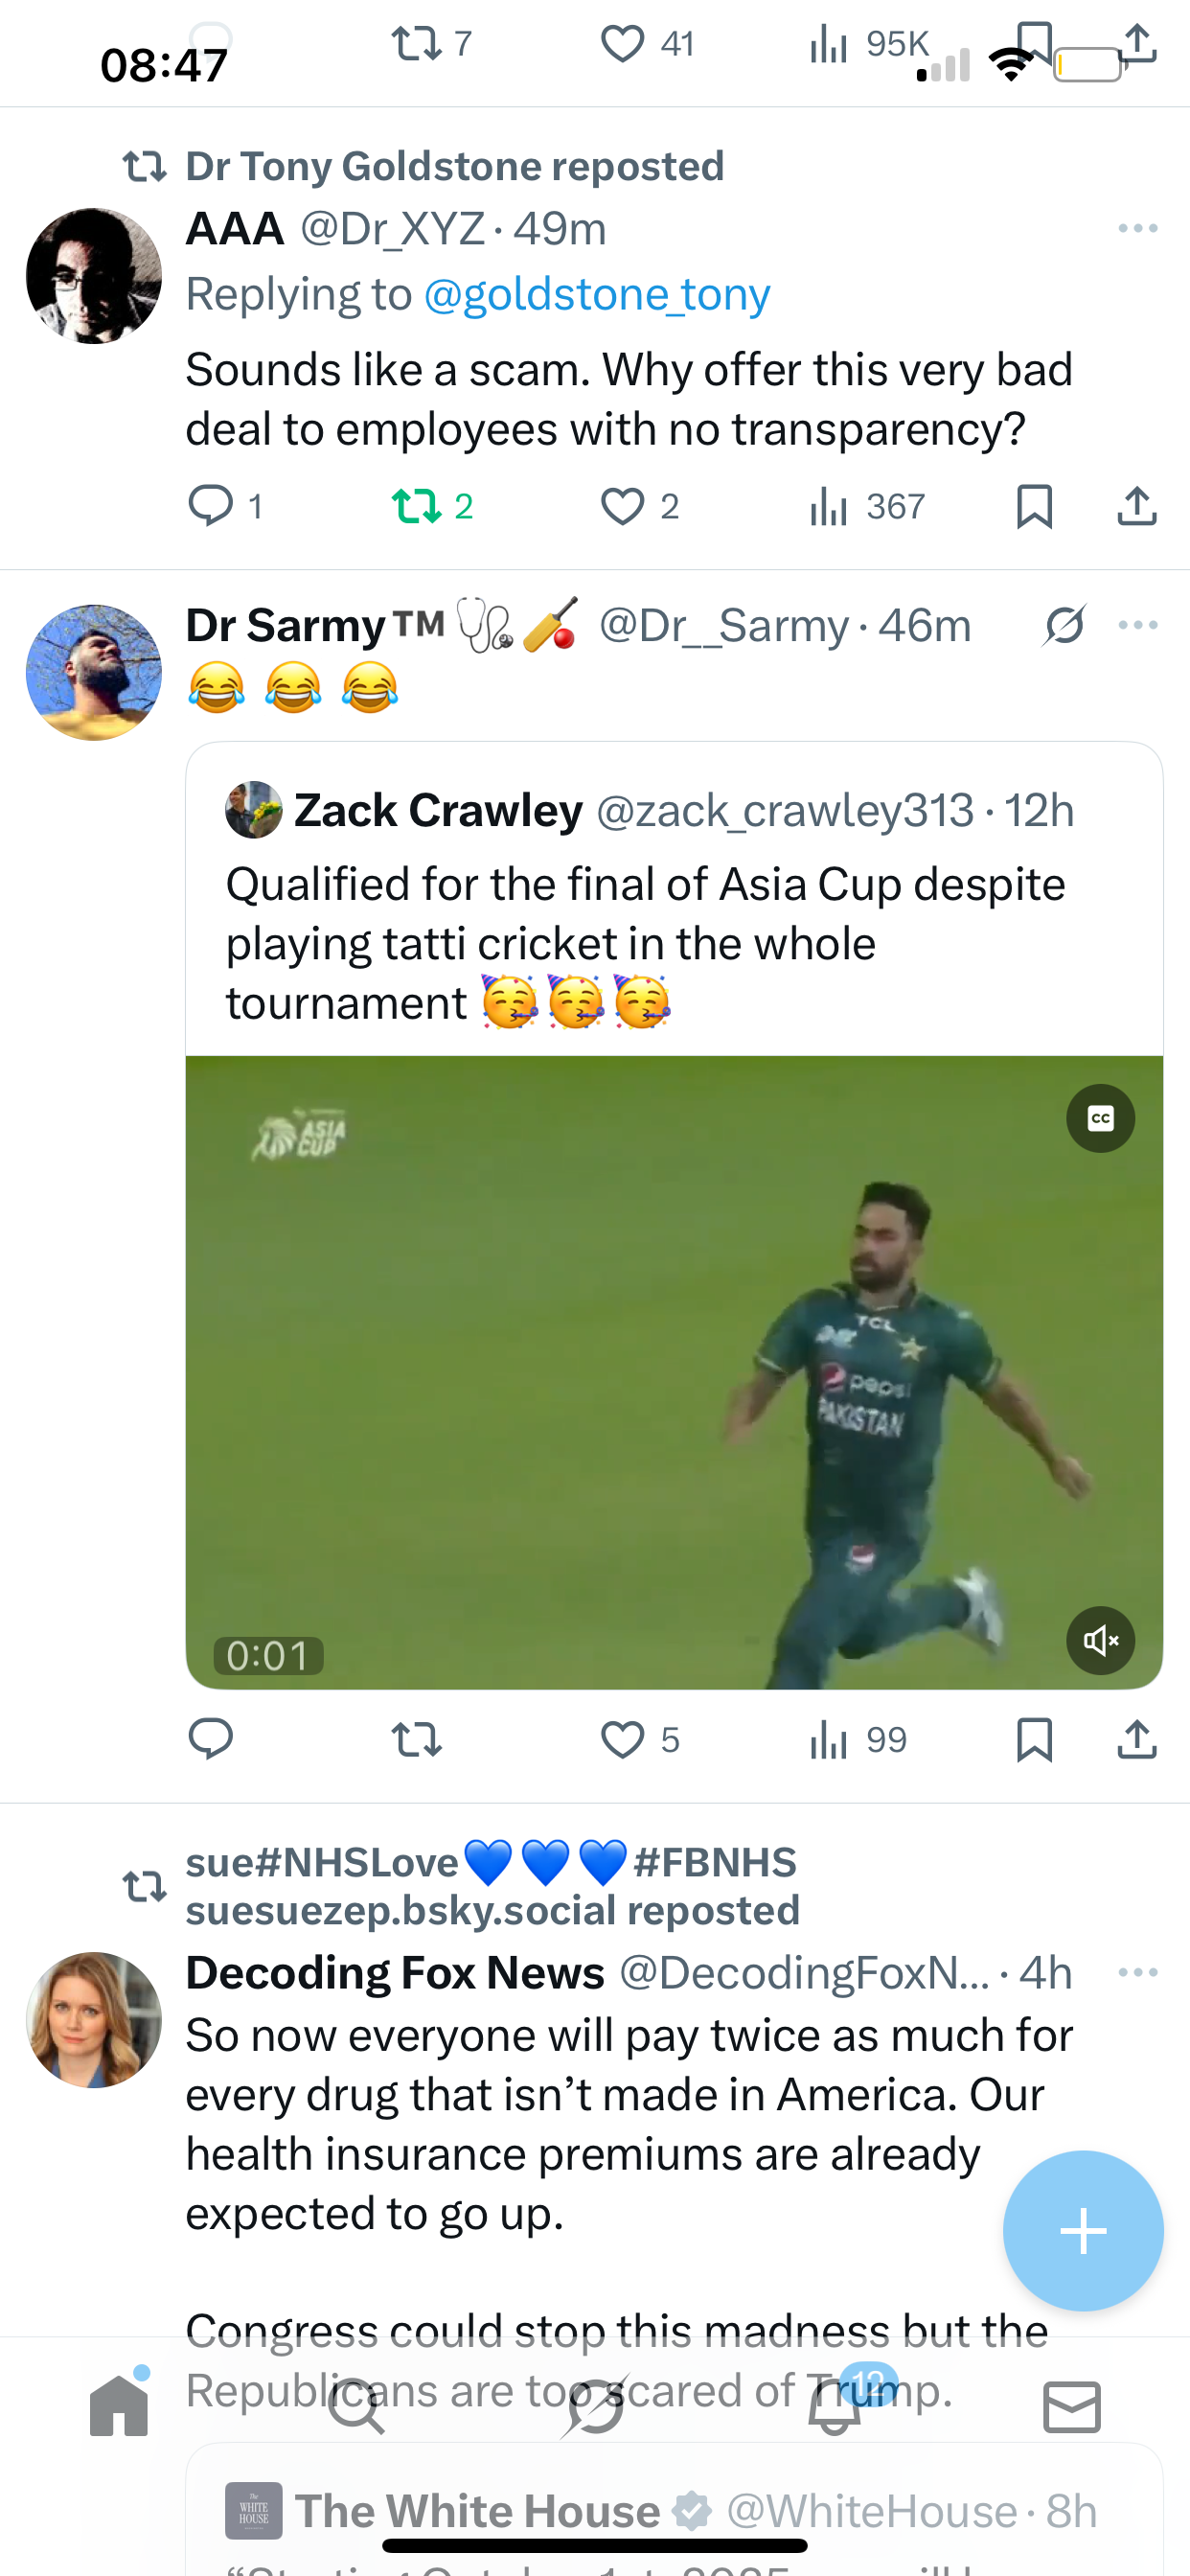Open more options on Decoding Fox News post
The height and width of the screenshot is (2576, 1190).
point(1138,1972)
